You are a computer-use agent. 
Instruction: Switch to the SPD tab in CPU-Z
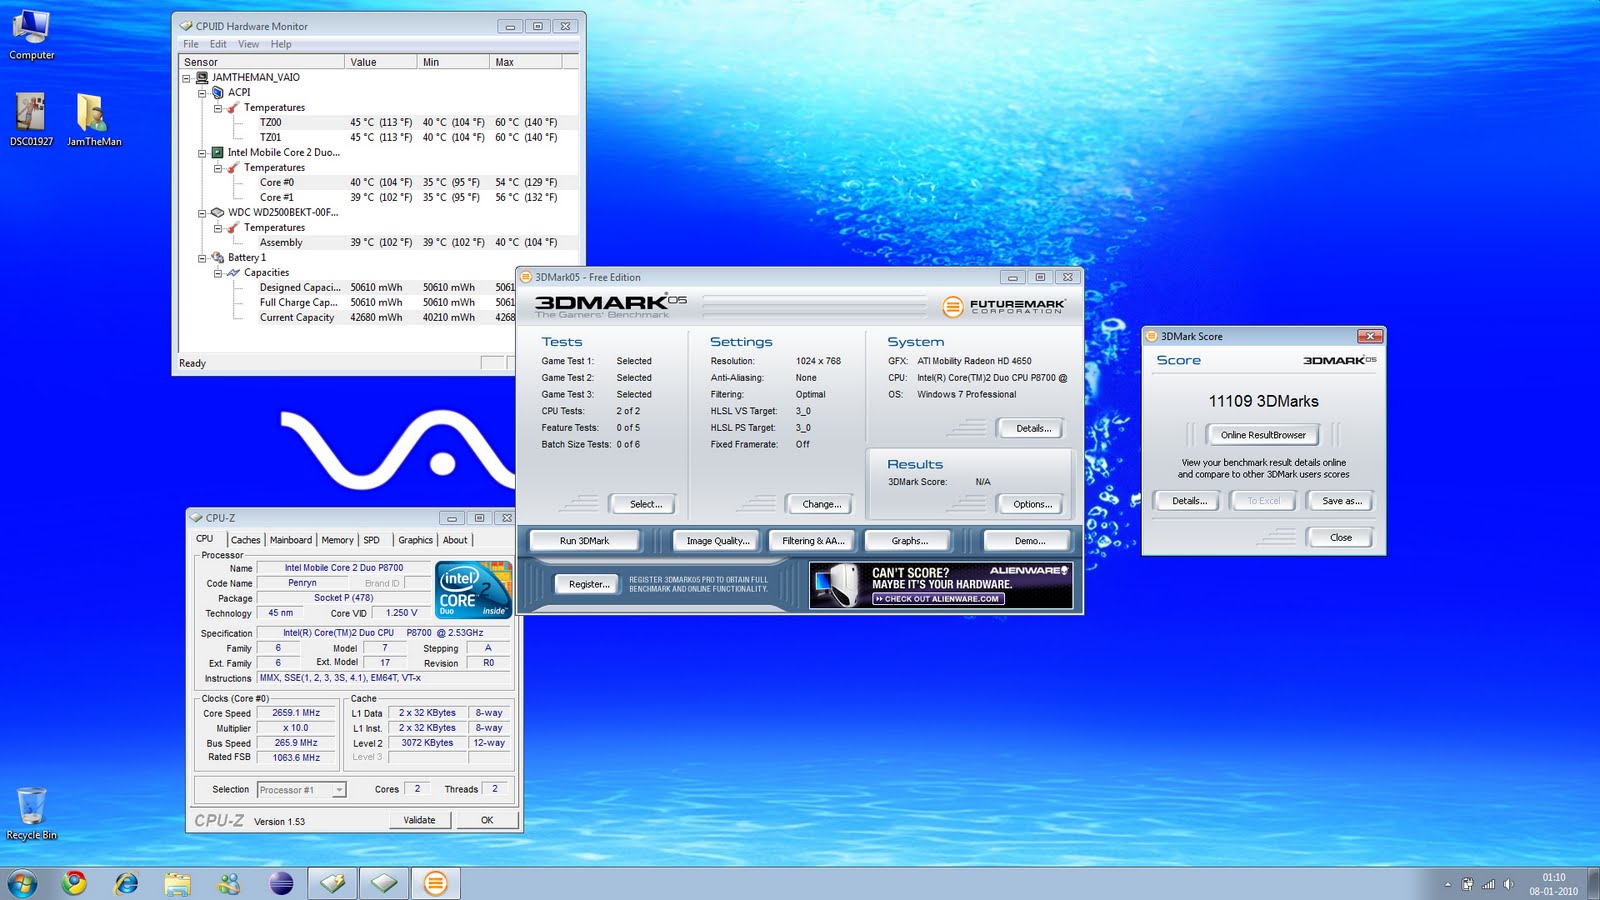click(372, 540)
